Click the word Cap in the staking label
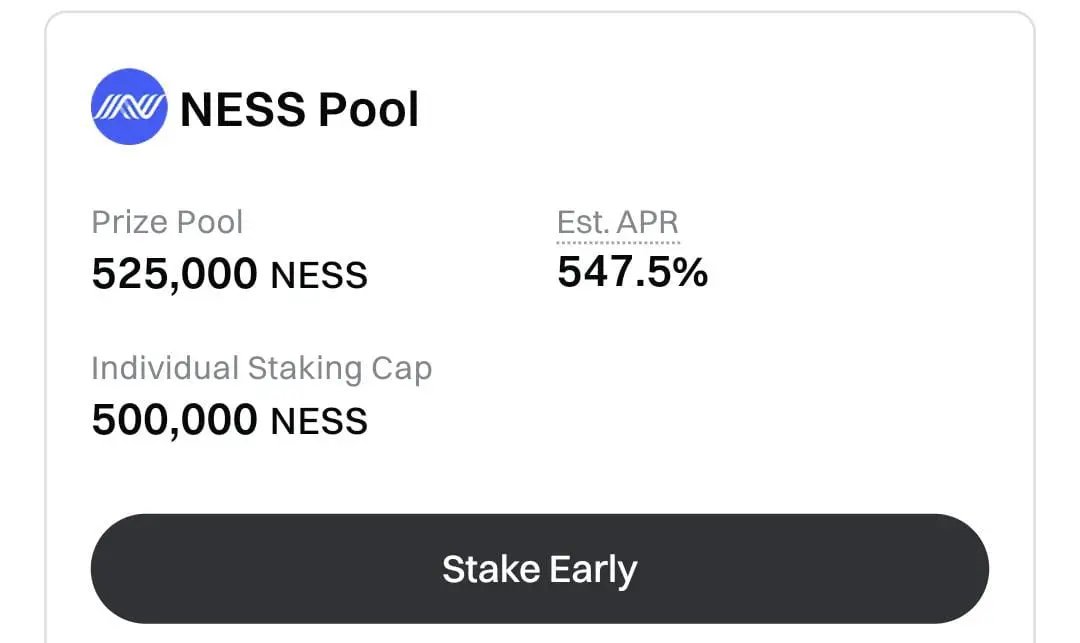The height and width of the screenshot is (643, 1080). pyautogui.click(x=403, y=369)
